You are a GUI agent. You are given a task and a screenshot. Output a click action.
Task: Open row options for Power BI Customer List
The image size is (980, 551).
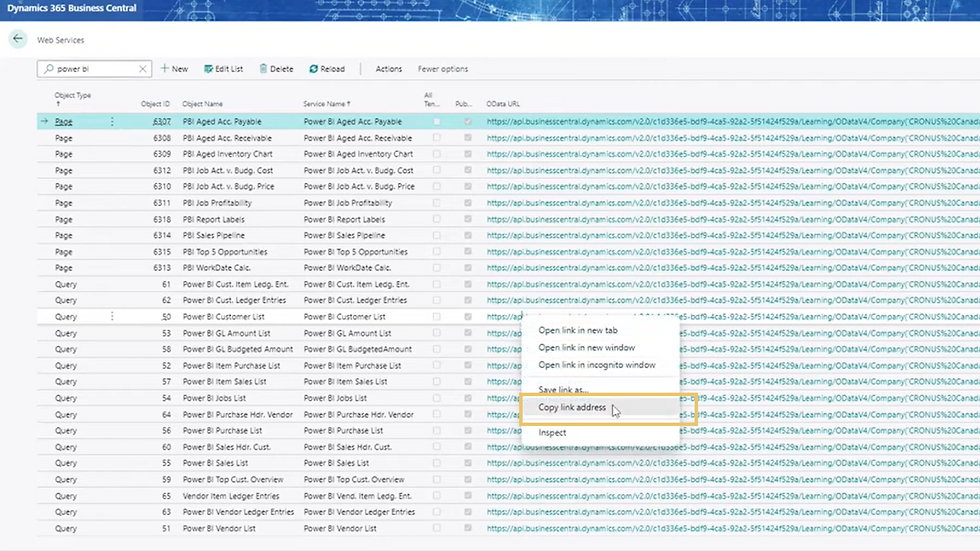coord(112,317)
